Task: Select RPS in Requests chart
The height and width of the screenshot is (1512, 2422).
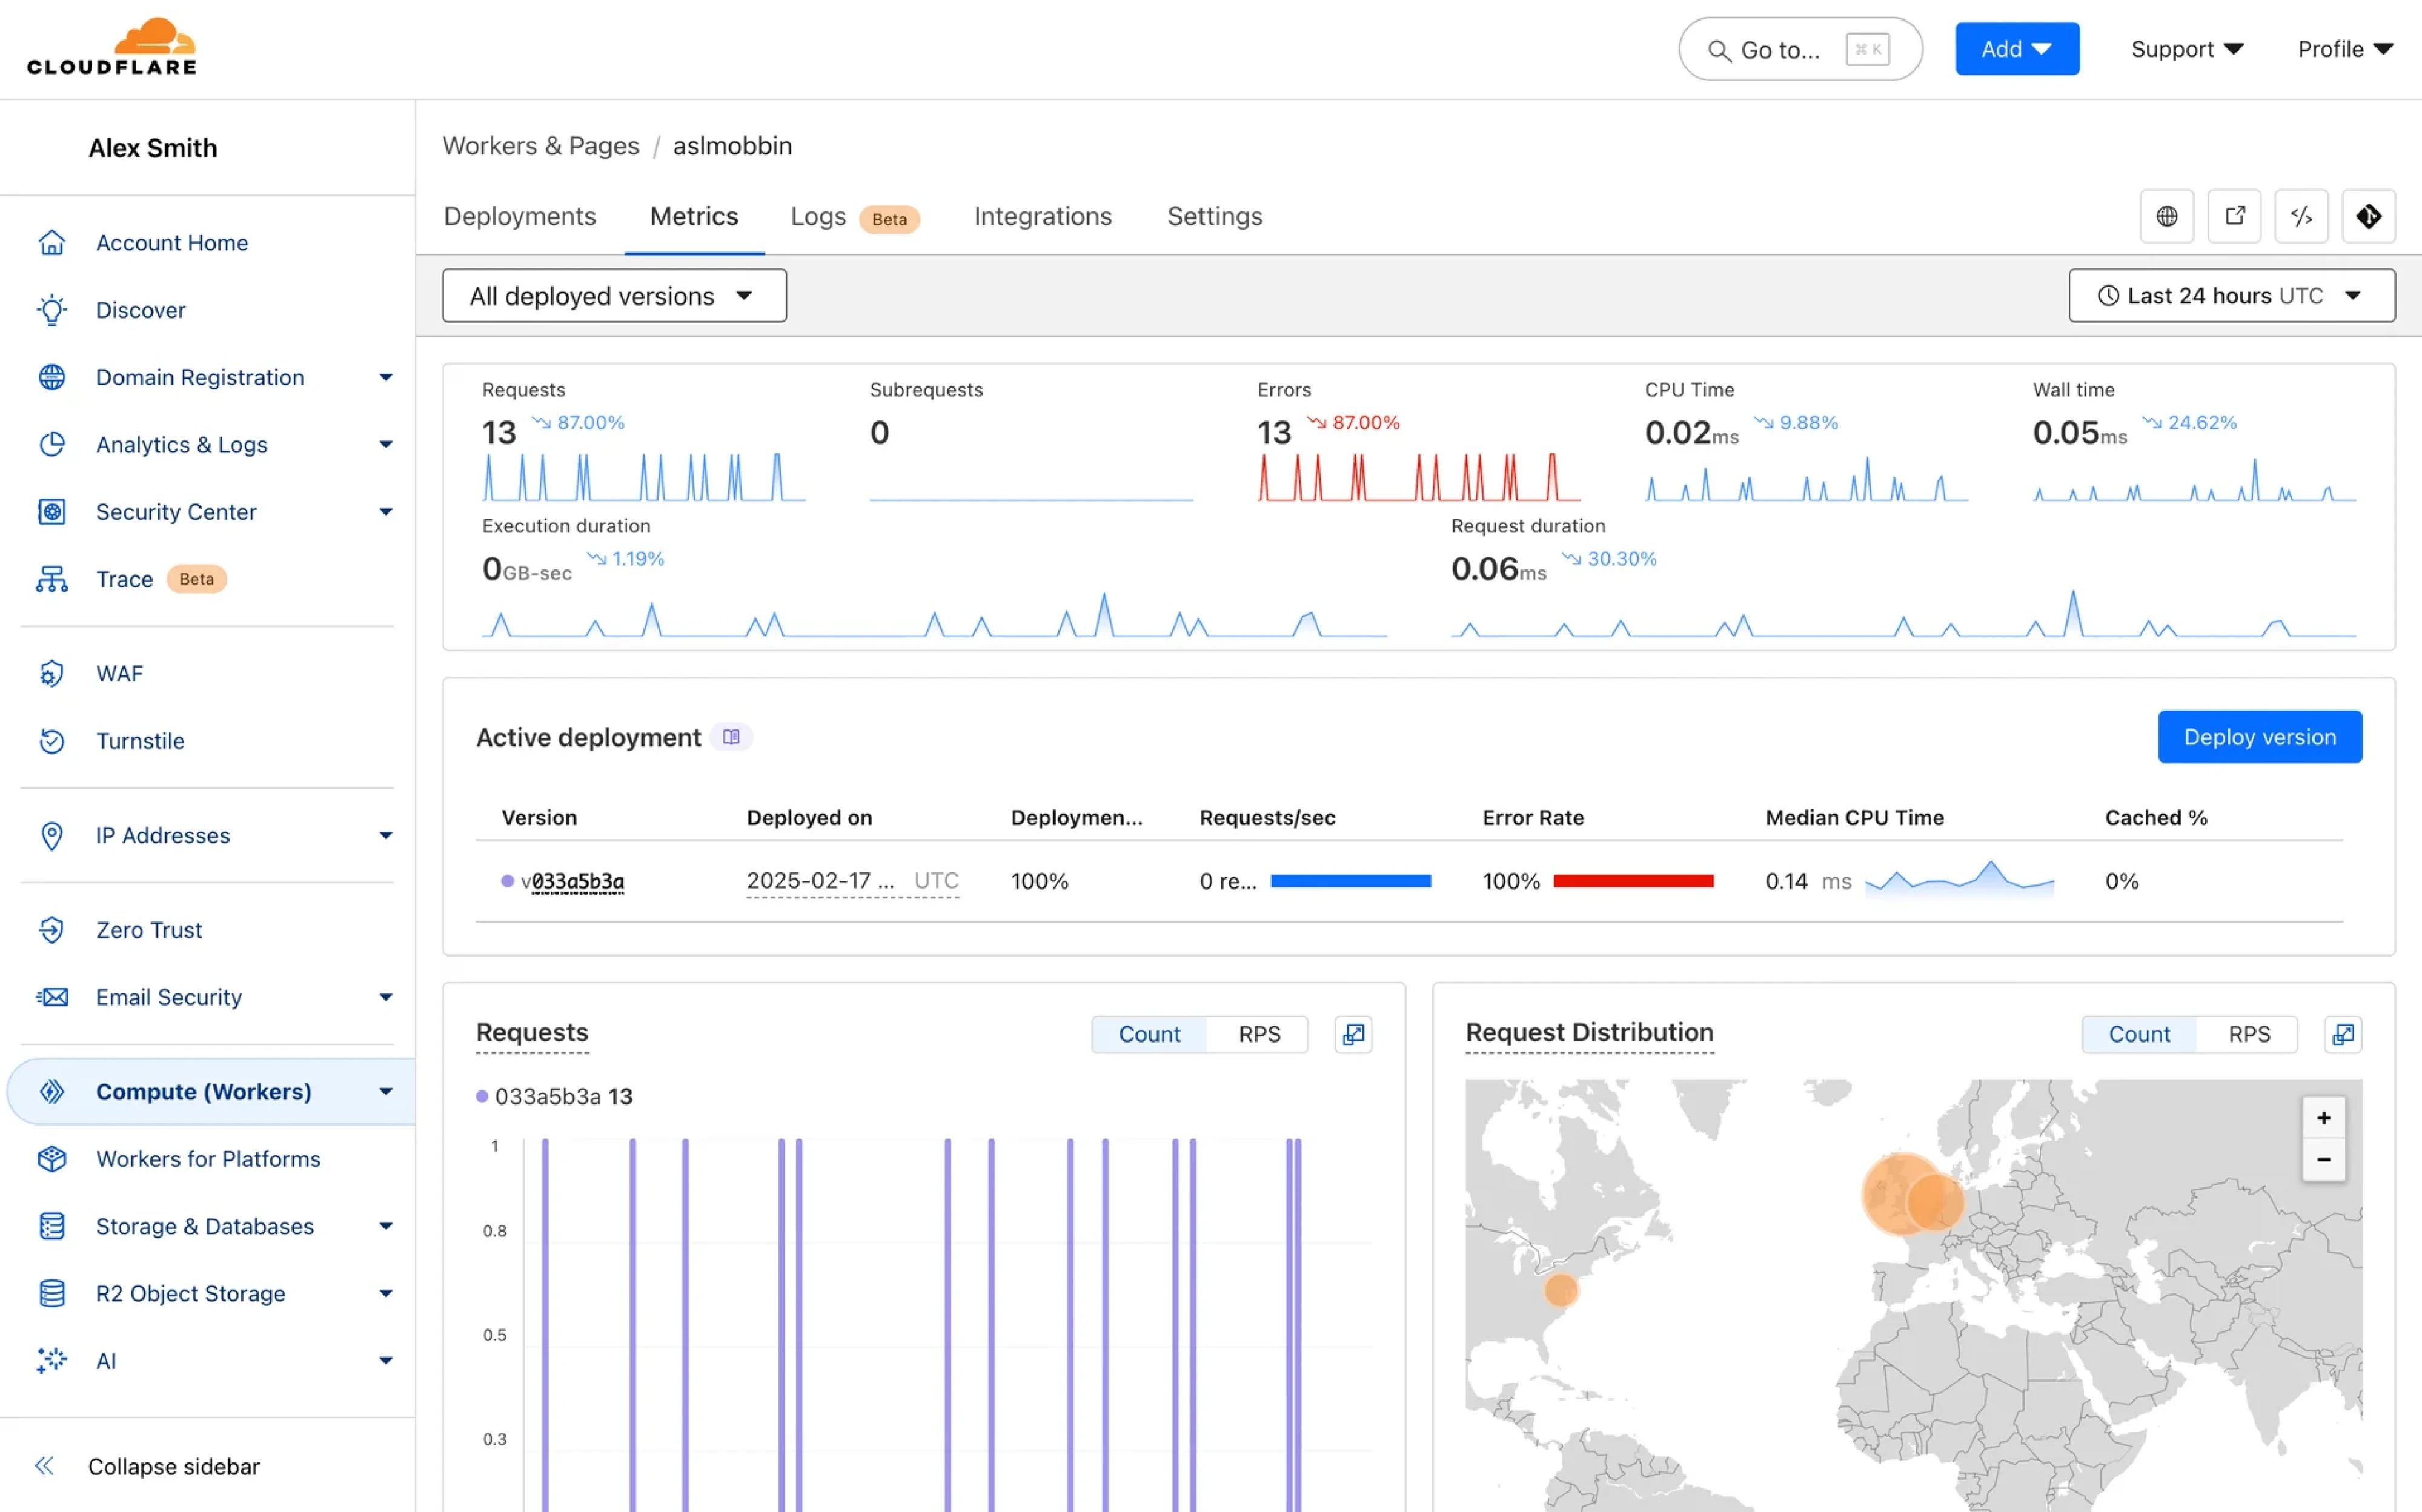Action: point(1259,1034)
